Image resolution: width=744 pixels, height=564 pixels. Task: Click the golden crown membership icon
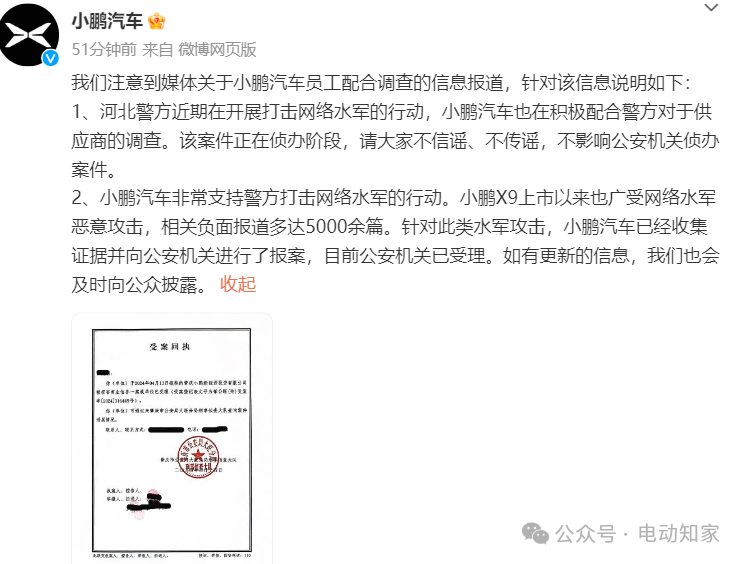pyautogui.click(x=156, y=21)
